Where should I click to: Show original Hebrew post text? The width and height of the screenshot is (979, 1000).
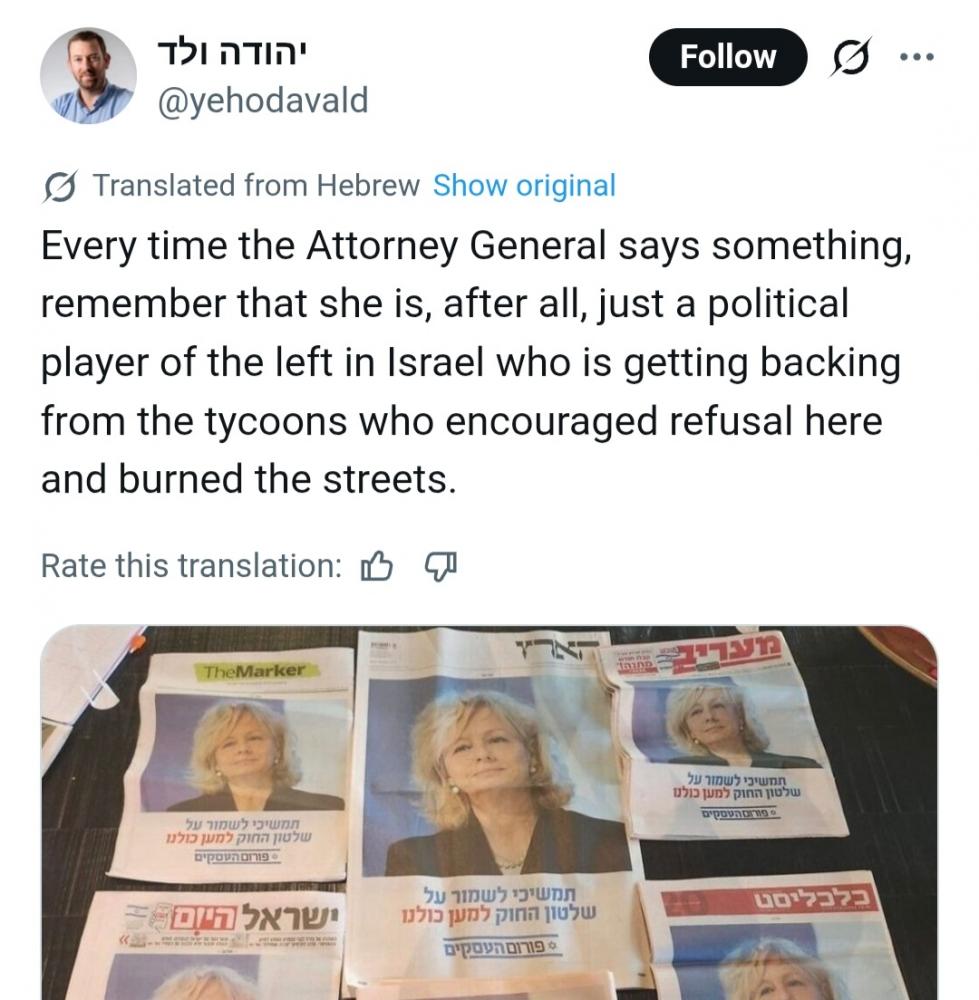(x=524, y=186)
